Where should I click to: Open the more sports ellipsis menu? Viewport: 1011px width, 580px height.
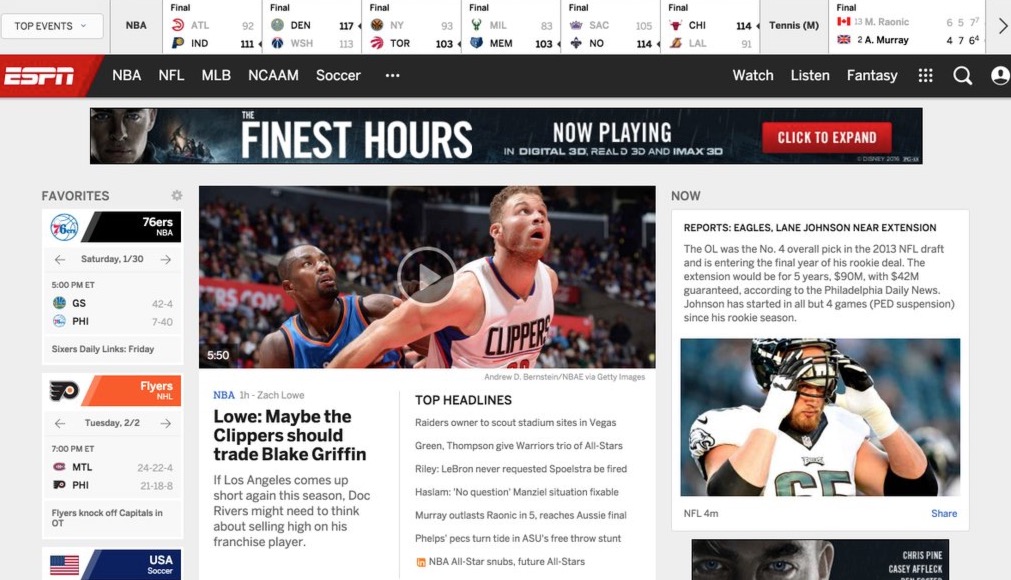coord(392,75)
